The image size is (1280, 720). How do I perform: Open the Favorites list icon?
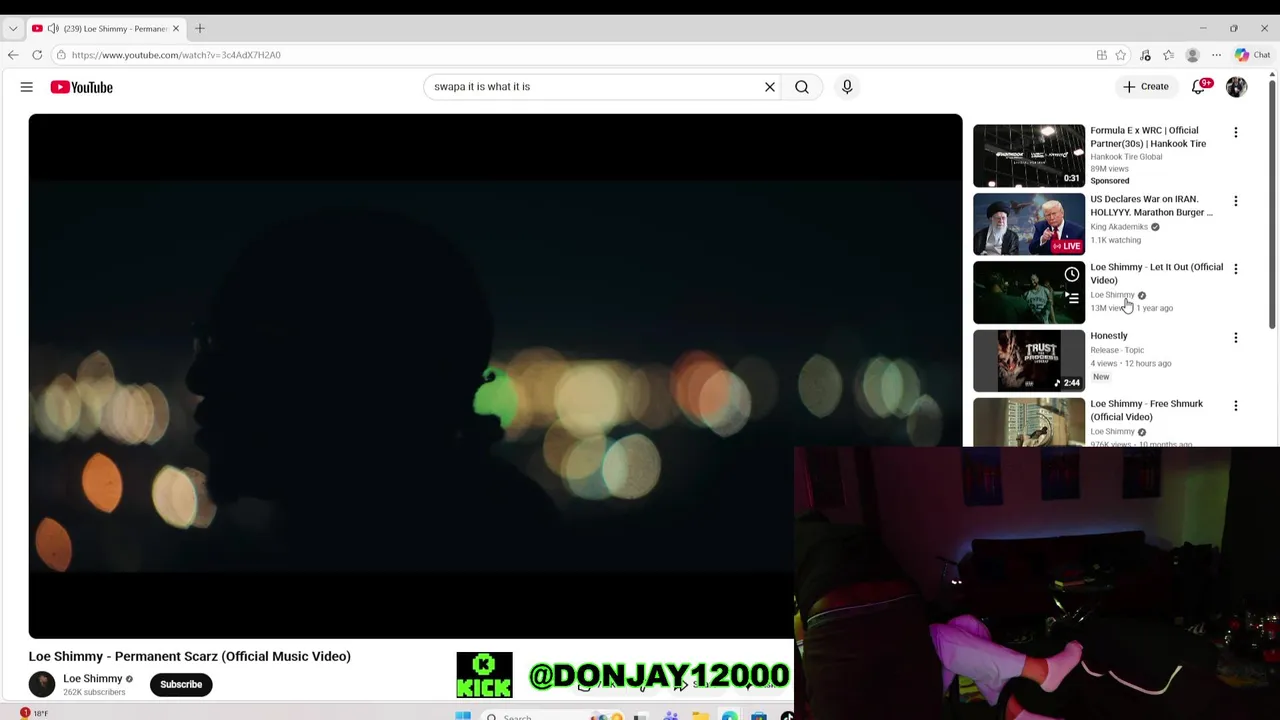1168,55
